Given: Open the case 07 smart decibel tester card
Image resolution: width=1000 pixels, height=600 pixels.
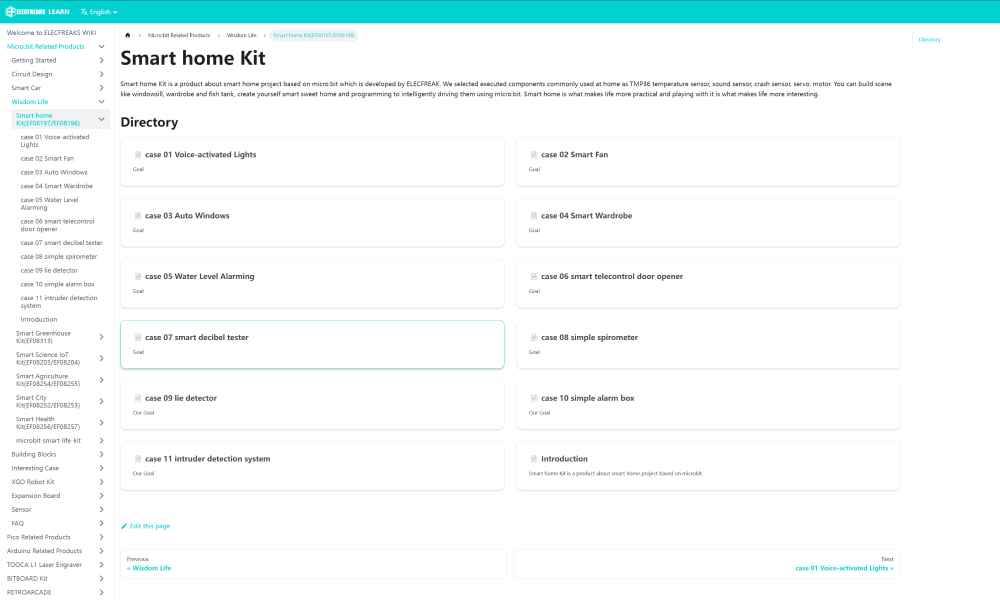Looking at the screenshot, I should click(311, 344).
